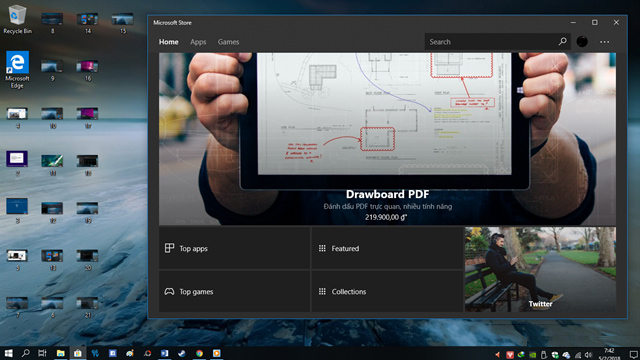Maximize the Microsoft Store window

pyautogui.click(x=595, y=22)
